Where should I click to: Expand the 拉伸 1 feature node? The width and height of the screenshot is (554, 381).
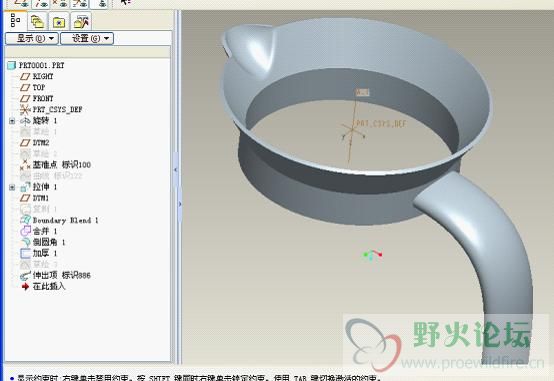(12, 187)
